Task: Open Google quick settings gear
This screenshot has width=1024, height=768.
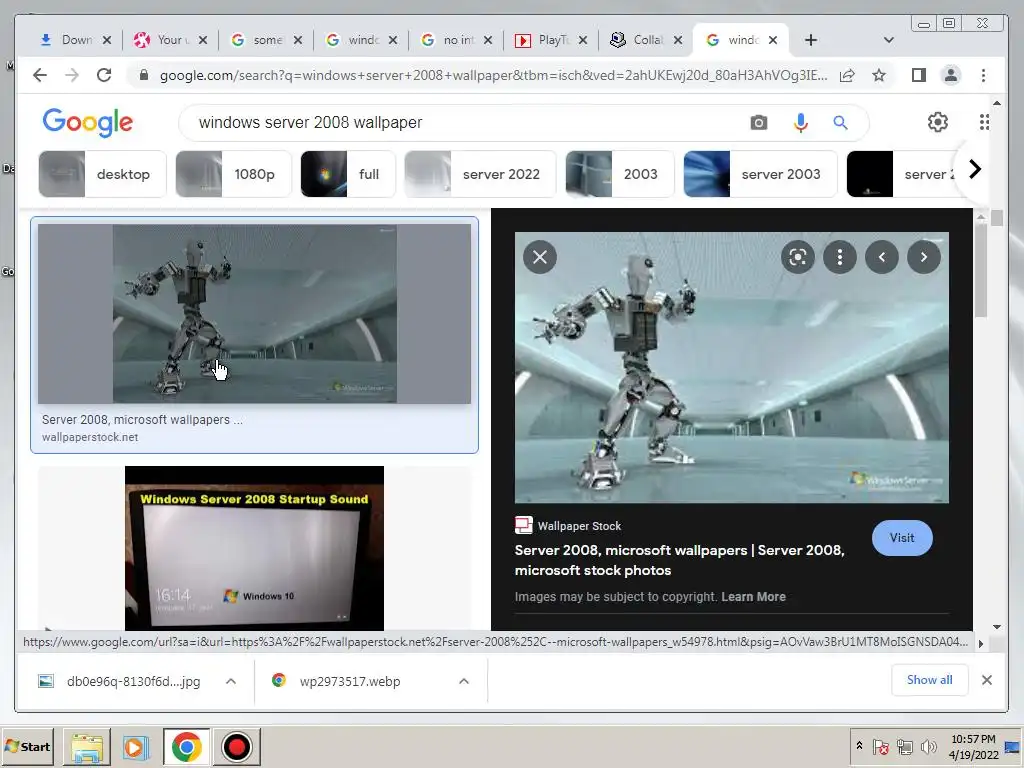Action: 938,122
